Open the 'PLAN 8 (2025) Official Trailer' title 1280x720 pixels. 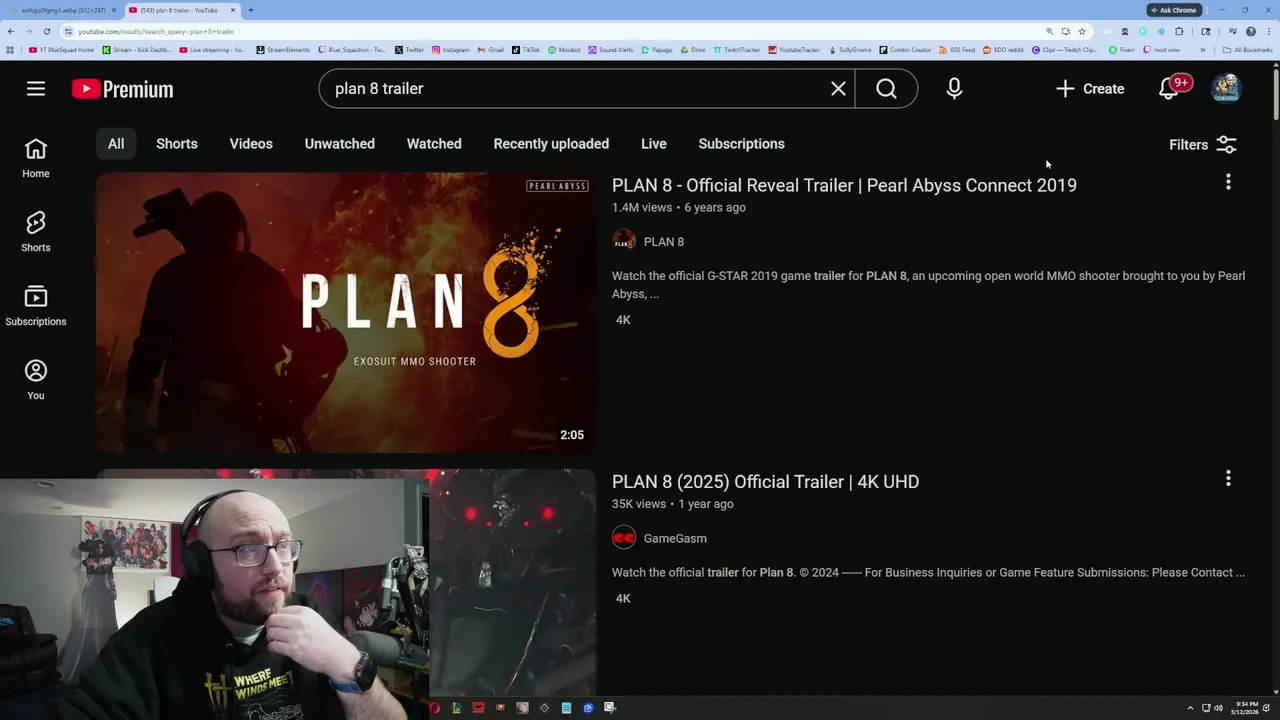click(x=765, y=482)
